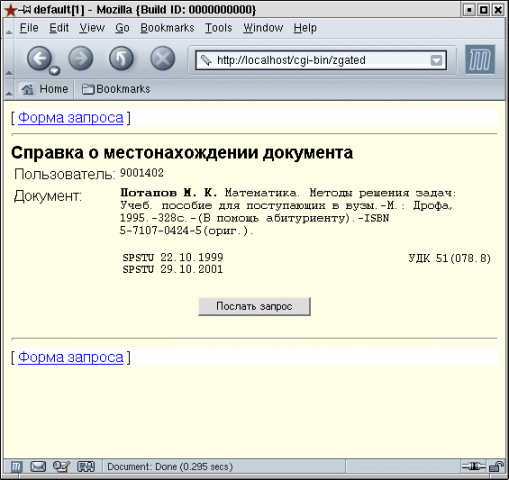Click the 'SPSTU 22.10.1999' entry
This screenshot has height=480, width=509.
(x=173, y=258)
